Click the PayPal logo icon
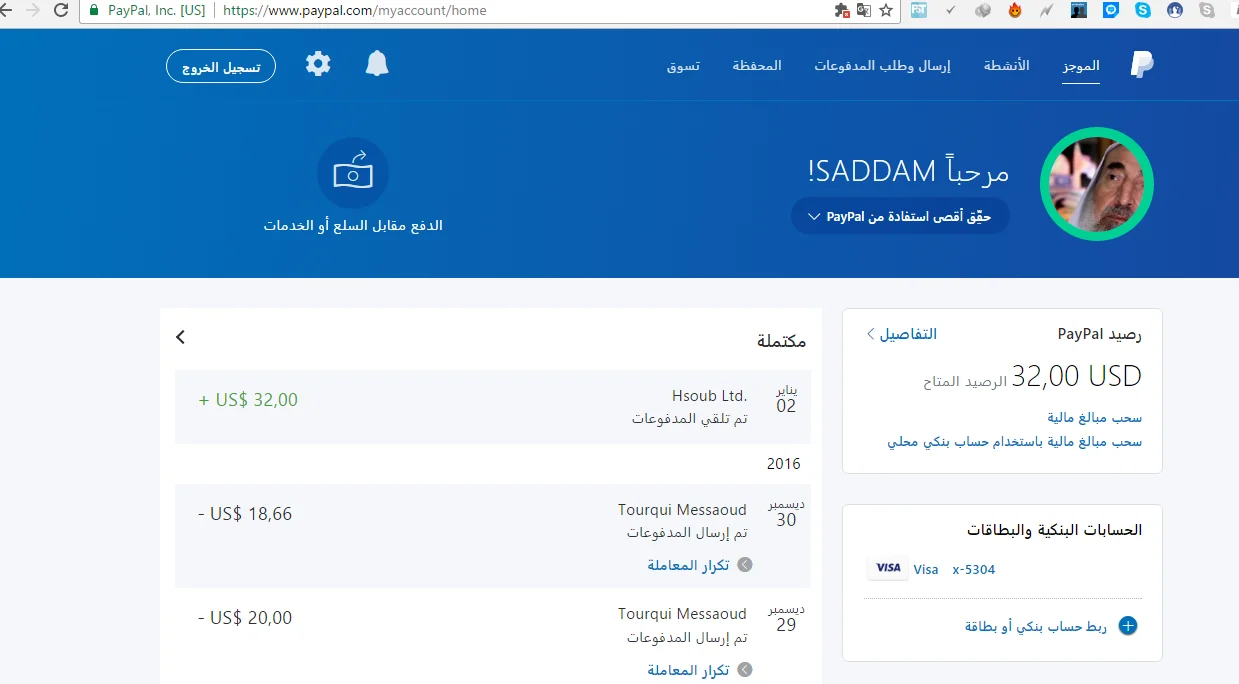The image size is (1239, 684). tap(1141, 65)
